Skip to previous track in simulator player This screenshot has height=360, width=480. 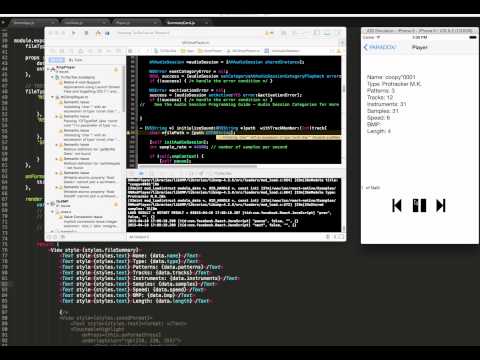pos(397,205)
